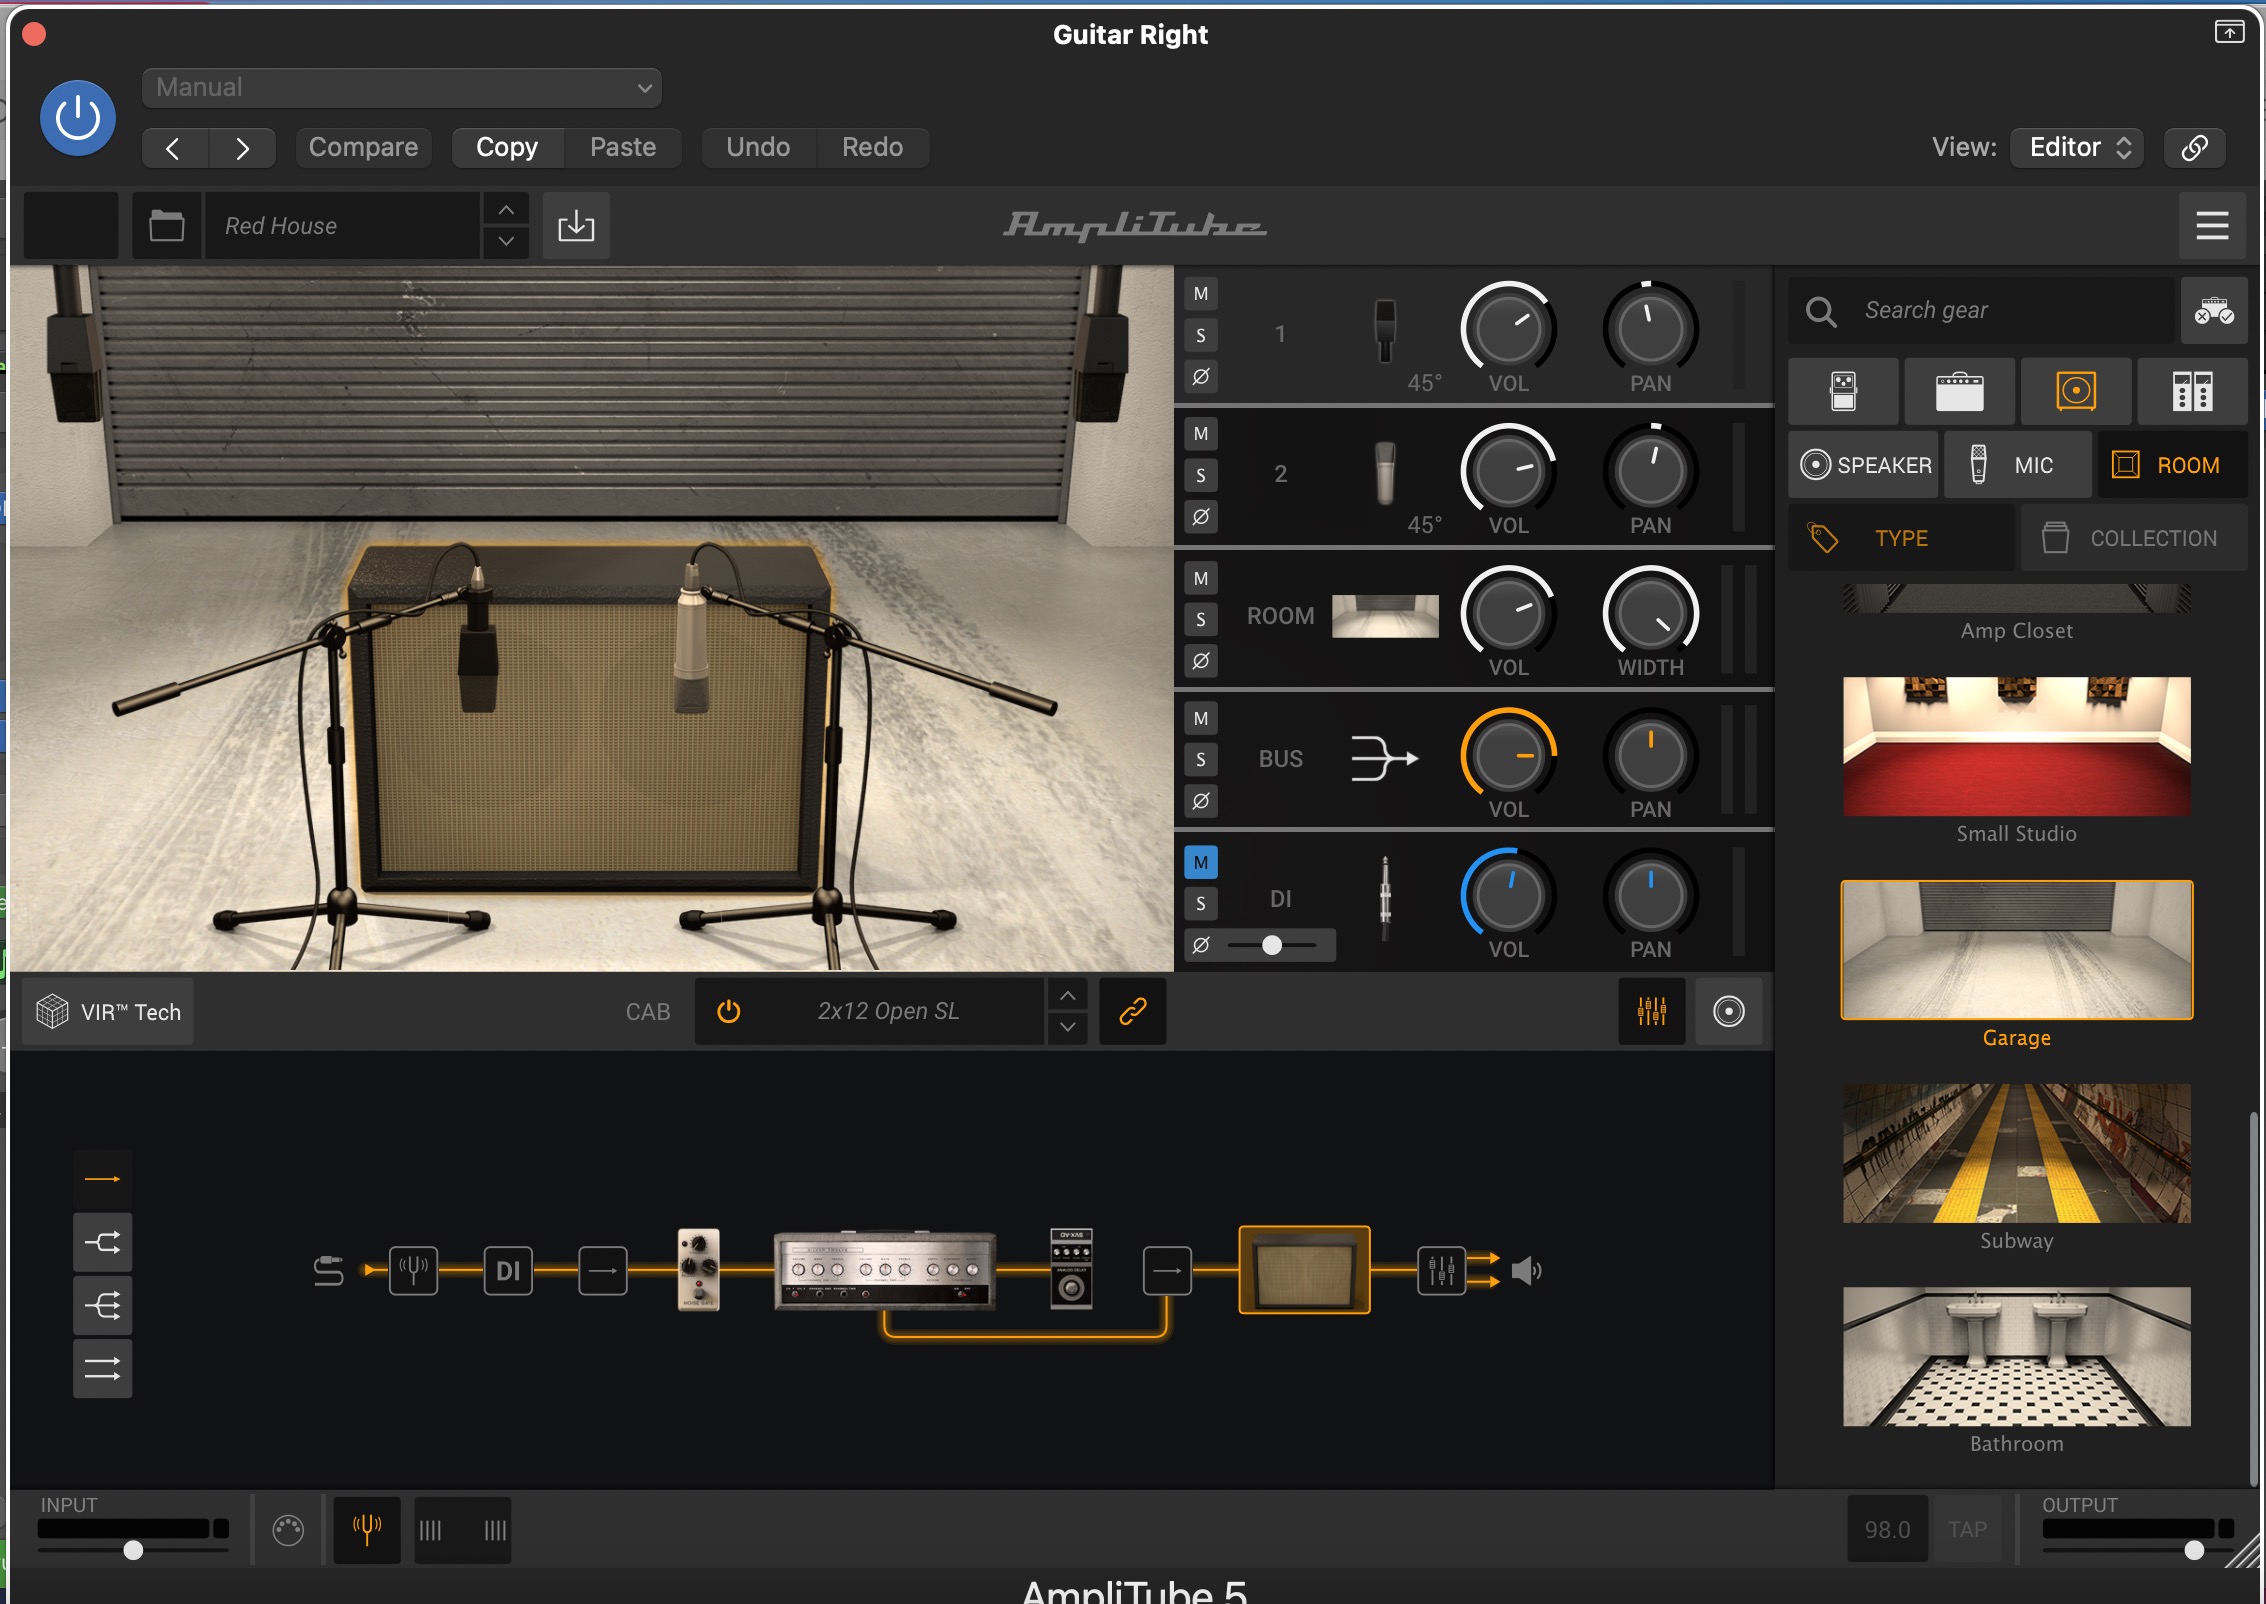Choose the Small Studio room thumbnail

point(2016,746)
